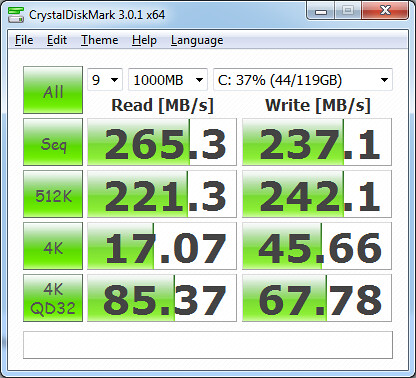Image resolution: width=416 pixels, height=378 pixels.
Task: Open the test size dropdown showing 1000MB
Action: tap(168, 80)
